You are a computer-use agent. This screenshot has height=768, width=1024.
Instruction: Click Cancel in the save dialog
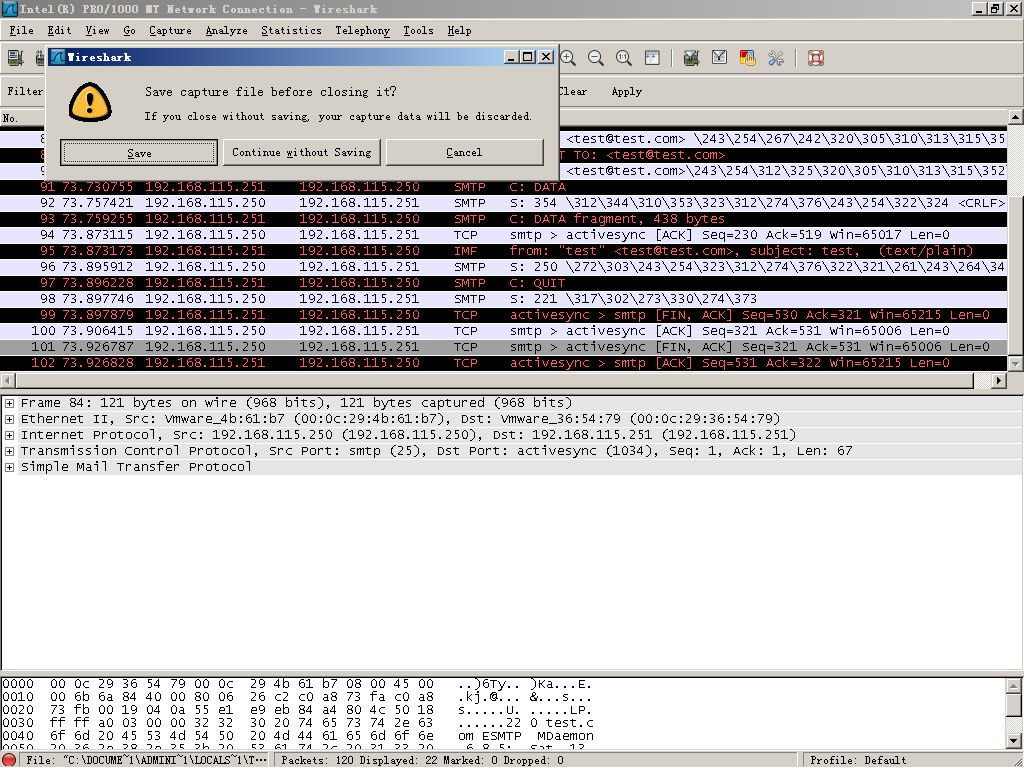coord(464,152)
